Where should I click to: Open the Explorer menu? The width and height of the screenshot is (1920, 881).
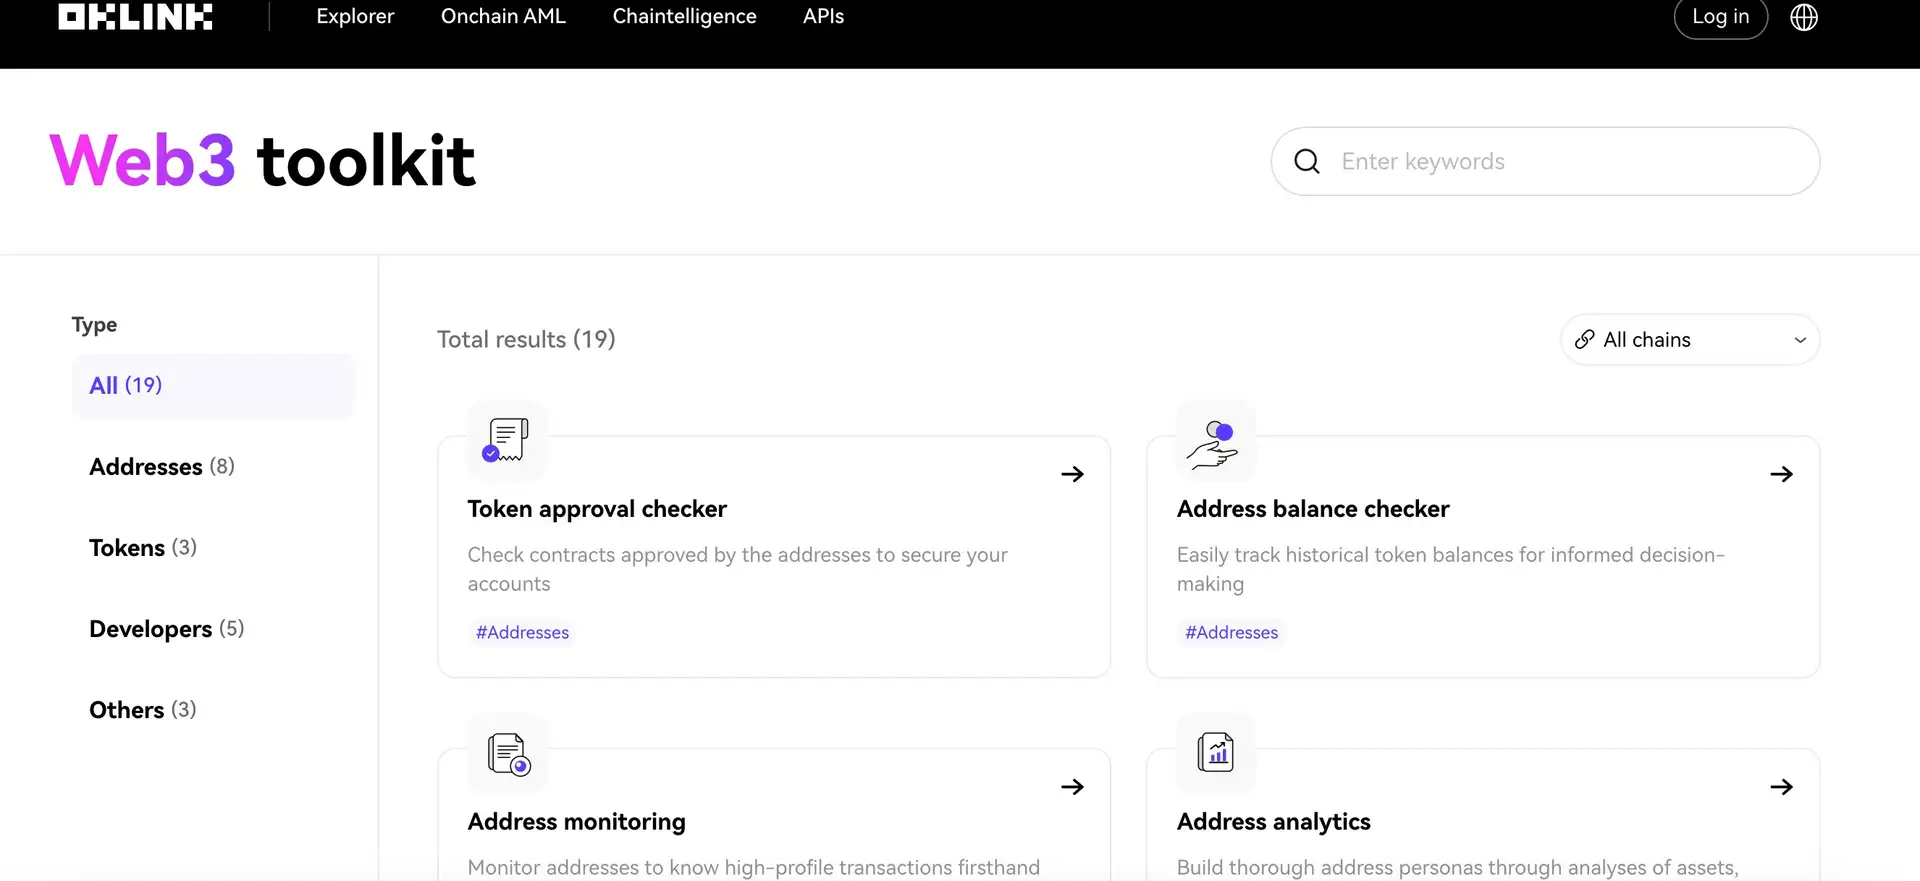coord(355,17)
